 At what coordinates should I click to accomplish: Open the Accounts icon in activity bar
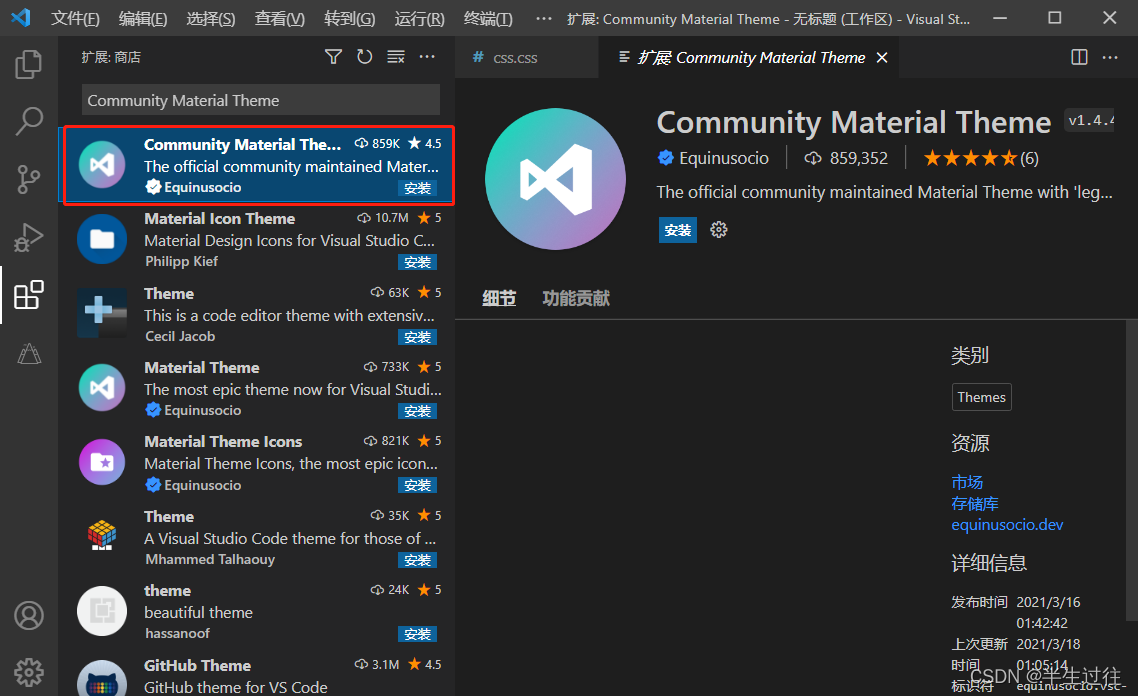click(29, 615)
